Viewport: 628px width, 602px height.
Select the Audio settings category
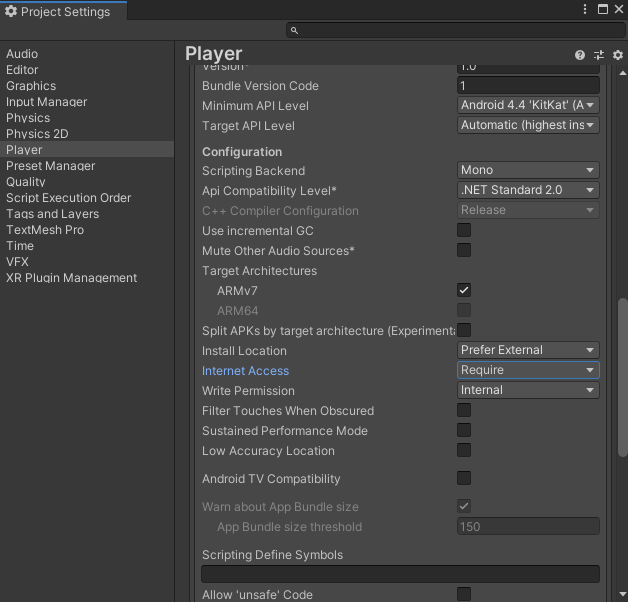(87, 54)
